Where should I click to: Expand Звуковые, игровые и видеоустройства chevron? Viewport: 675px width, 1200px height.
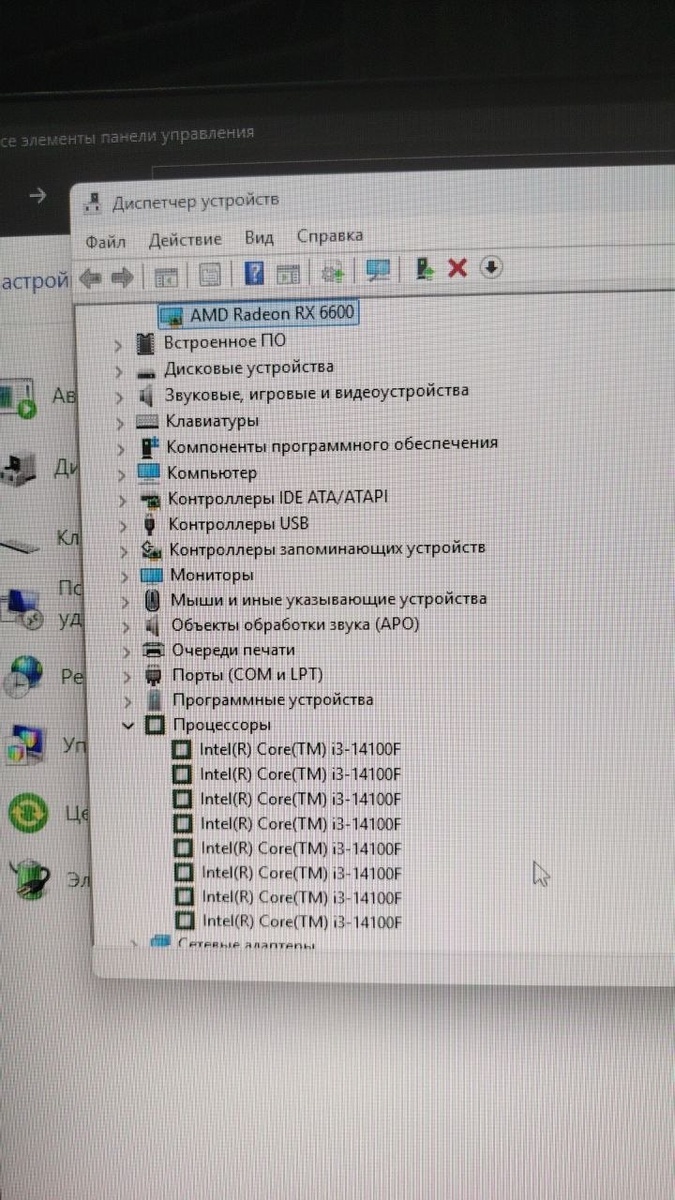[119, 396]
